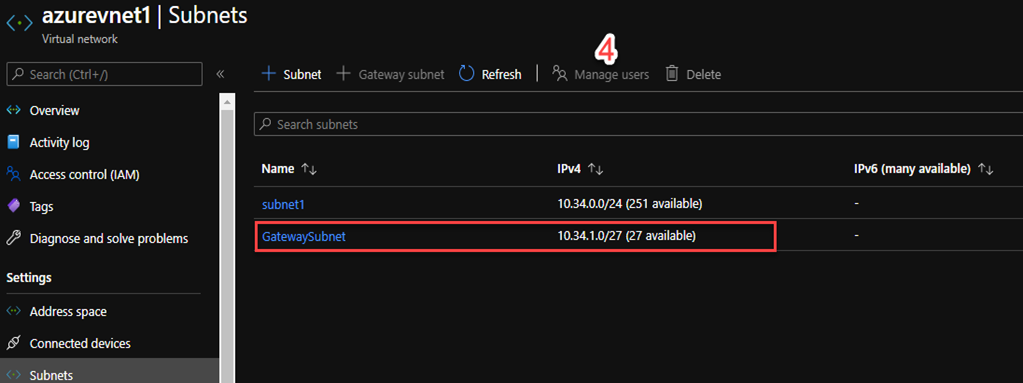Open the GatewaySubnet link

coord(303,236)
